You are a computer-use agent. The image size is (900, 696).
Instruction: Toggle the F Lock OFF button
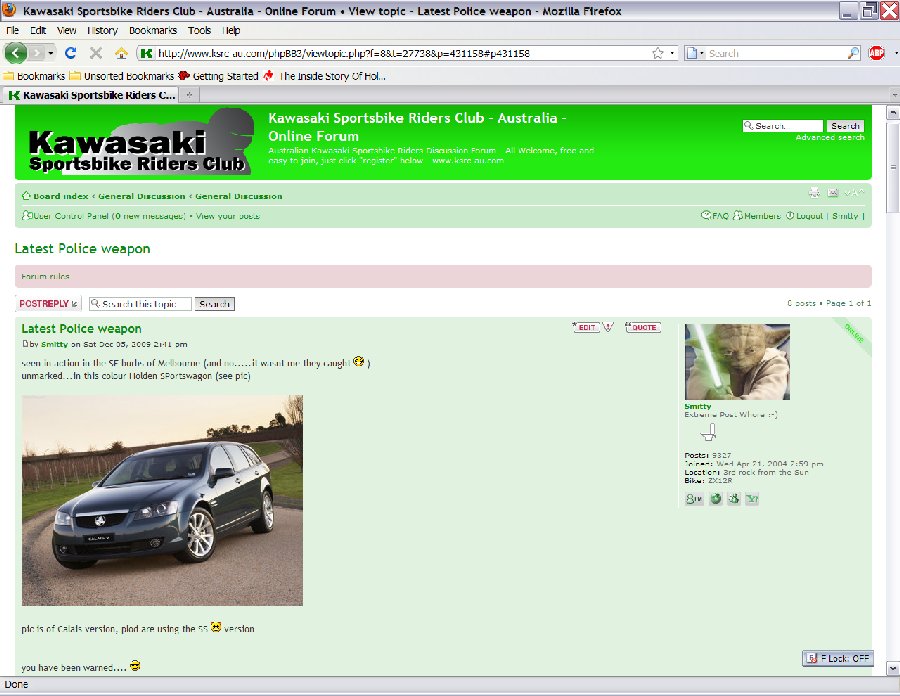(838, 658)
